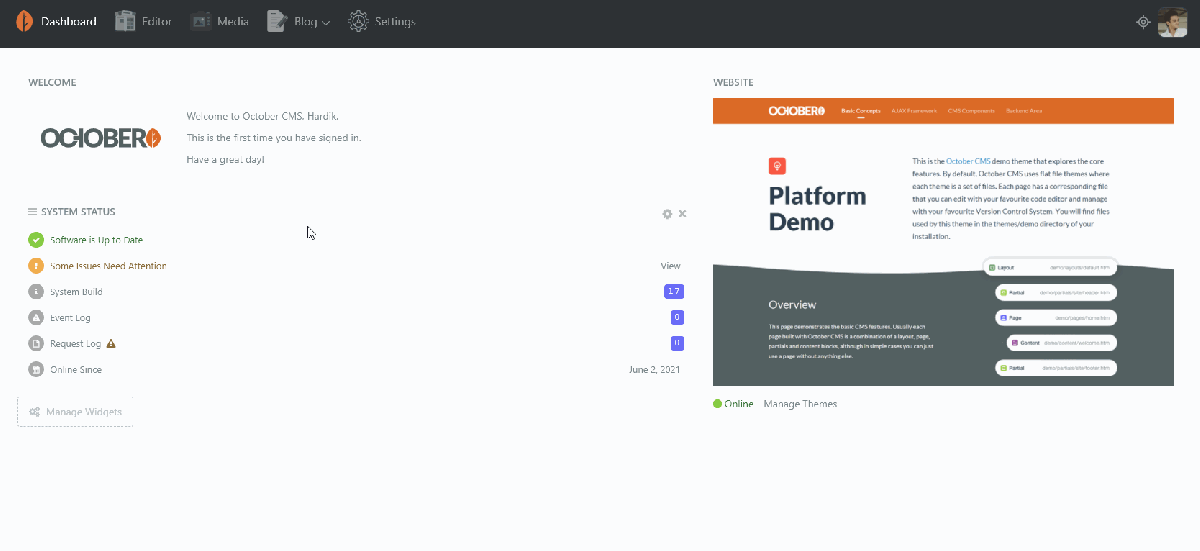This screenshot has width=1200, height=551.
Task: Open the Dashboard section in top navigation
Action: click(x=56, y=21)
